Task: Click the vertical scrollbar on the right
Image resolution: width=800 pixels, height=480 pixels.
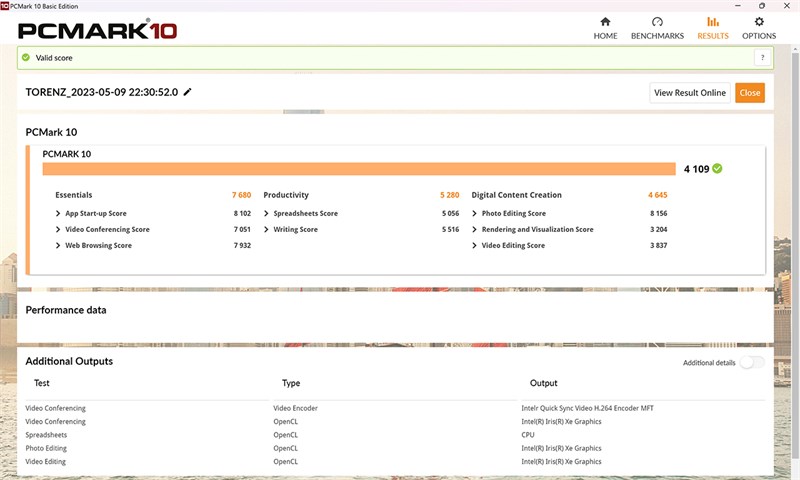Action: 795,255
